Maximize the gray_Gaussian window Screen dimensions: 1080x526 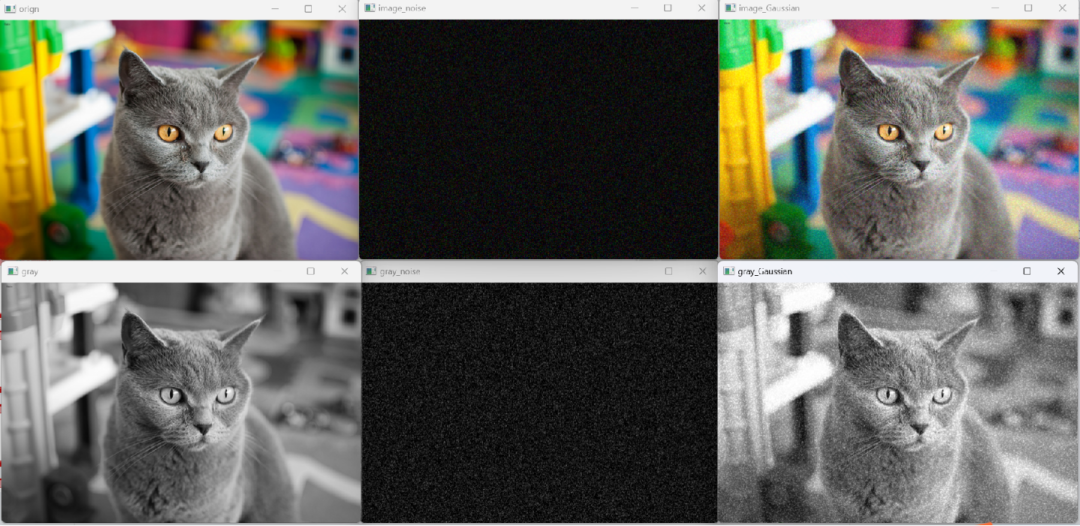(1027, 271)
